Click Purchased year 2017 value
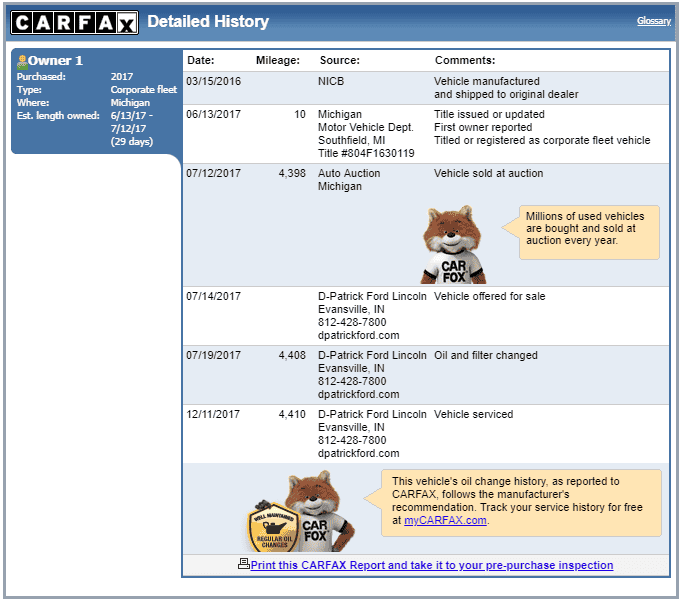Image resolution: width=682 pixels, height=603 pixels. click(x=122, y=77)
